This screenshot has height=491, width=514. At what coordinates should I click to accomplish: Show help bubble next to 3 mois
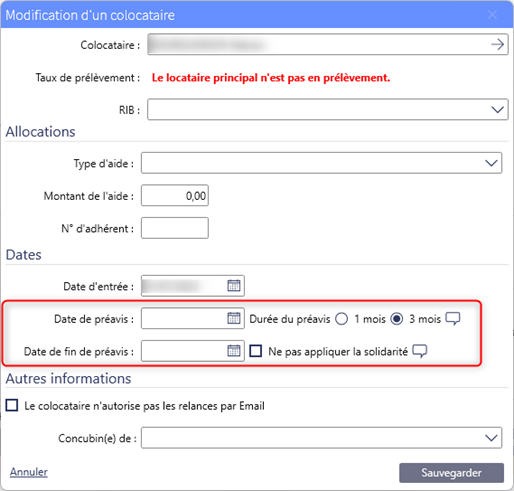coord(453,319)
